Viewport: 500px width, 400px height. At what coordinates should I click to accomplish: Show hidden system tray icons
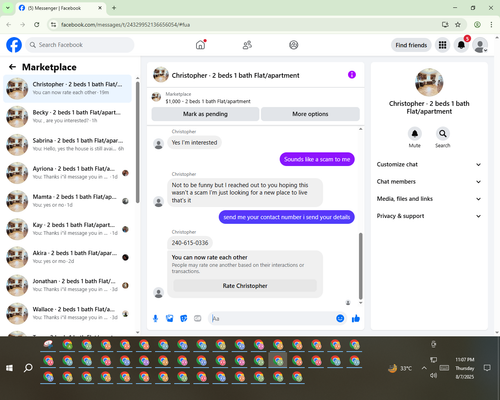(424, 368)
